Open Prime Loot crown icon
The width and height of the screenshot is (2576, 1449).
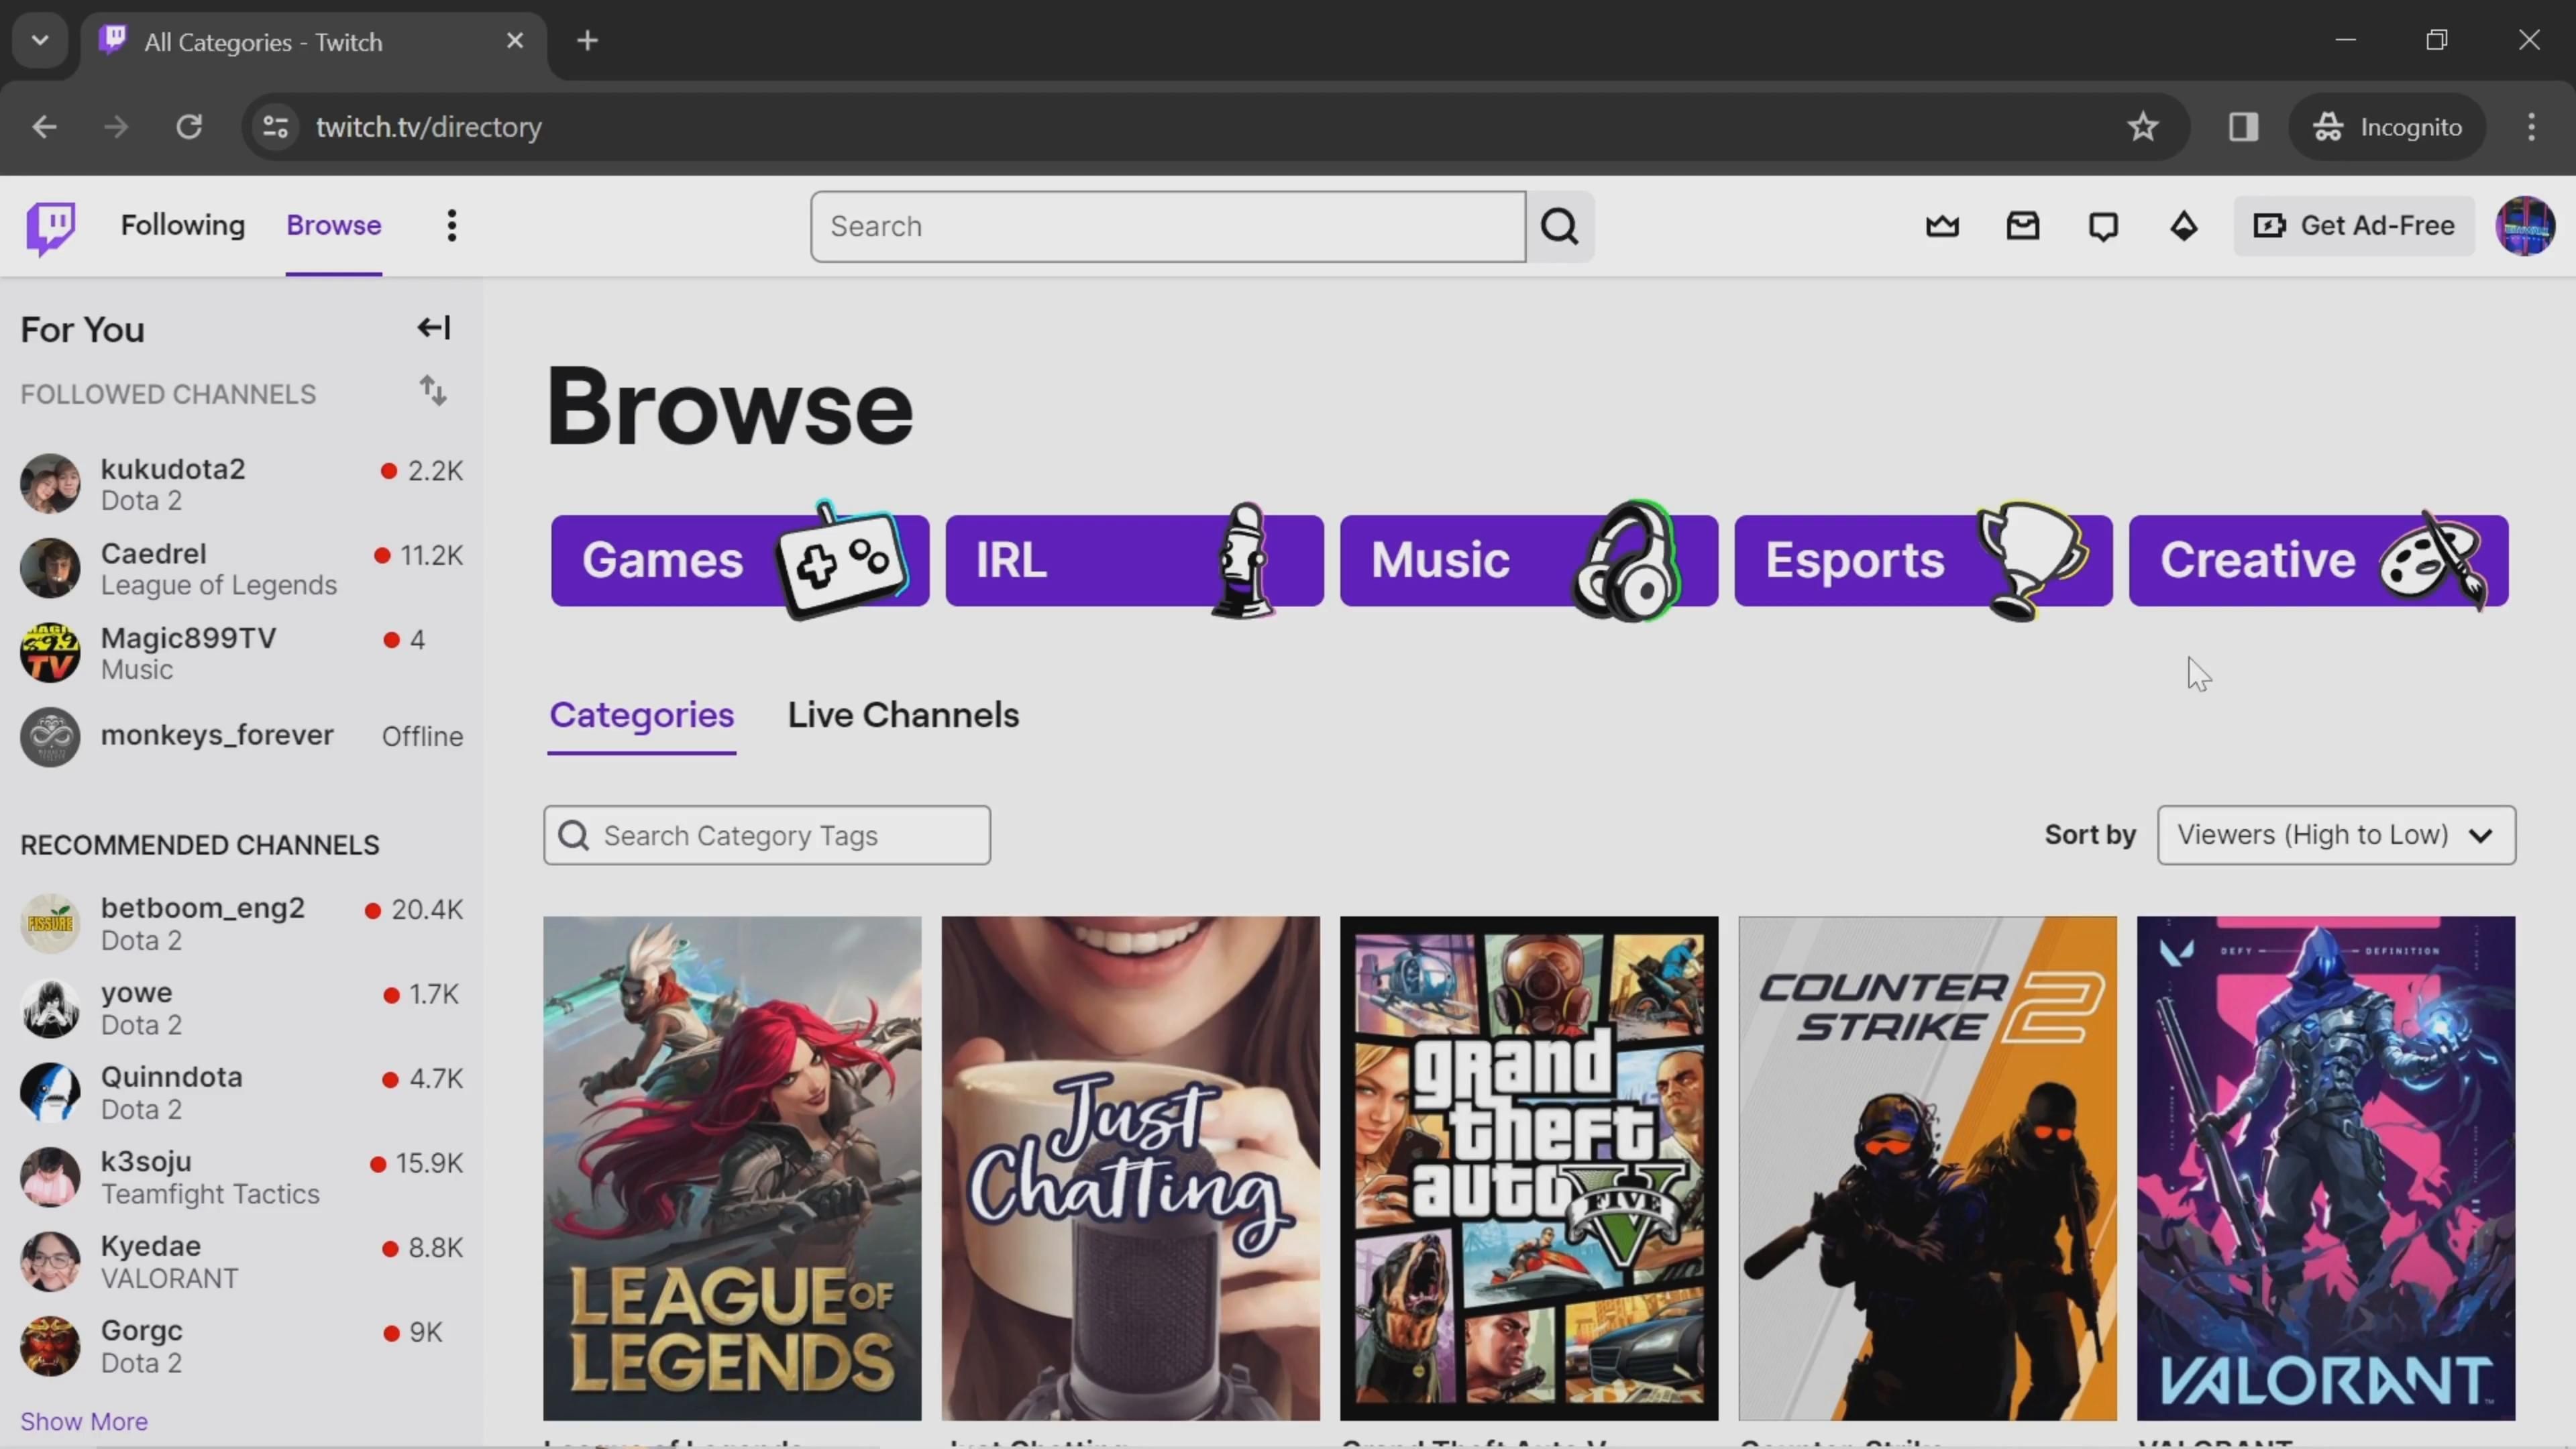(x=1942, y=226)
